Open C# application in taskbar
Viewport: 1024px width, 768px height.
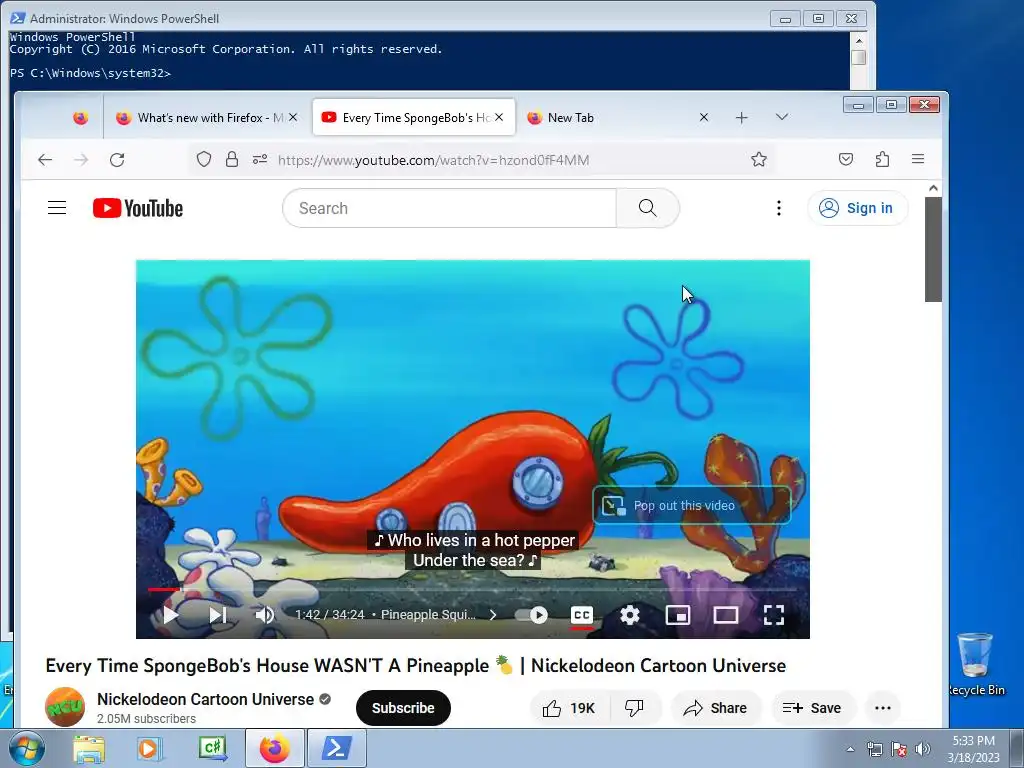[213, 748]
